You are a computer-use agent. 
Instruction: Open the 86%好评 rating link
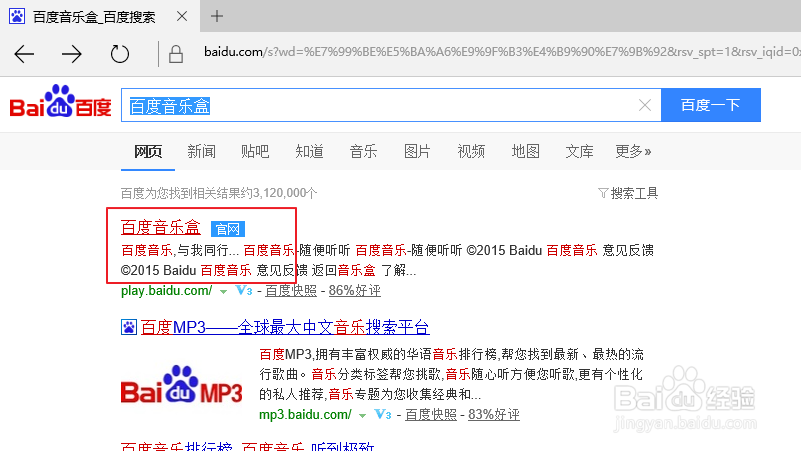click(x=355, y=291)
